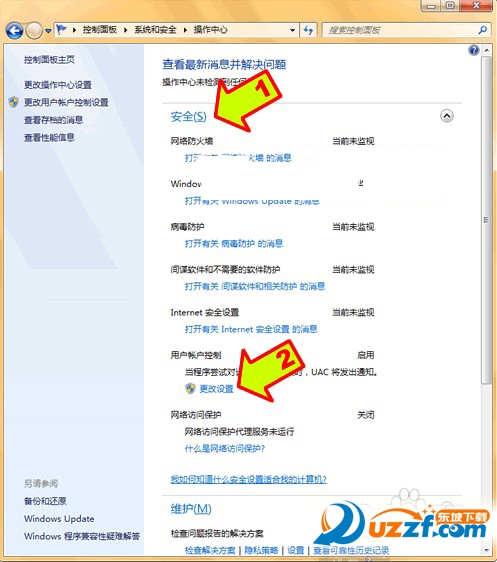Open 备份和还原 in sidebar
This screenshot has height=562, width=497.
click(x=45, y=501)
